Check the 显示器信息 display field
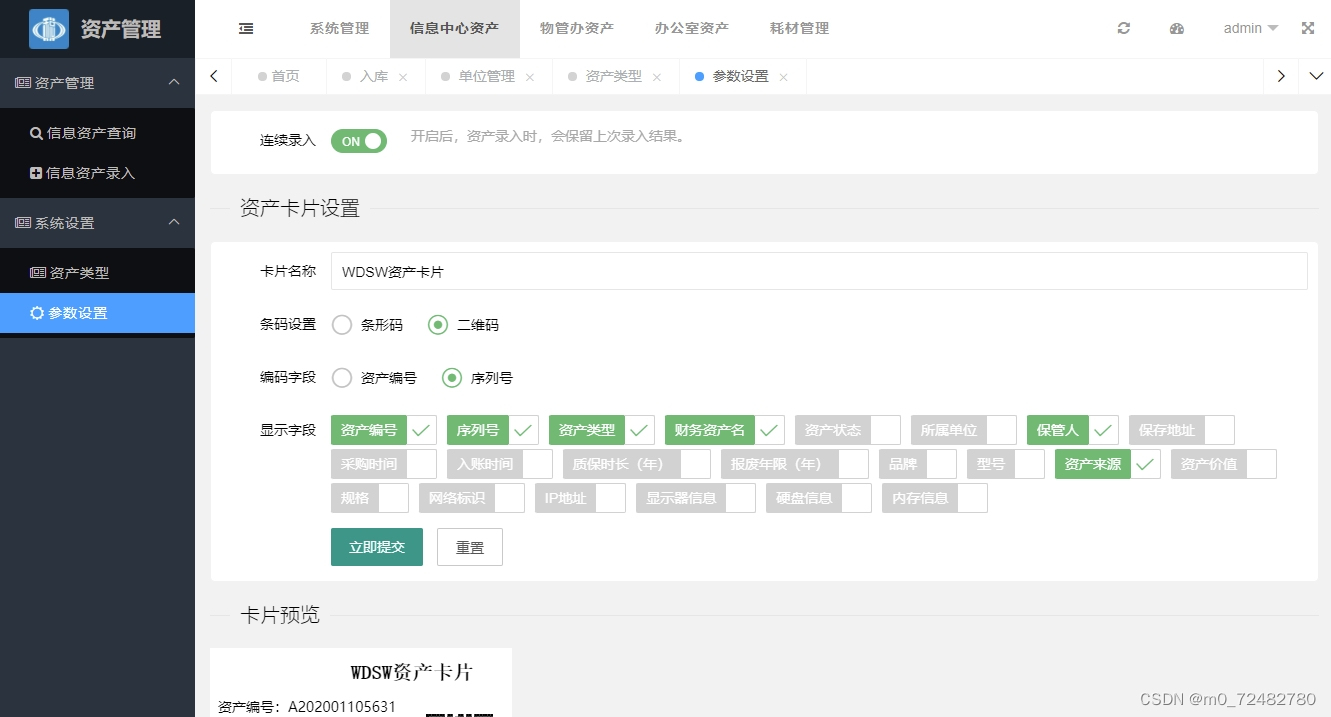Image resolution: width=1331 pixels, height=717 pixels. (696, 499)
